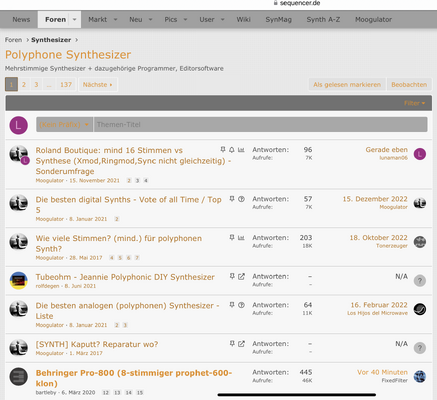Viewport: 437px width, 400px height.
Task: Click the question mark icon on digital Synths thread
Action: click(241, 199)
